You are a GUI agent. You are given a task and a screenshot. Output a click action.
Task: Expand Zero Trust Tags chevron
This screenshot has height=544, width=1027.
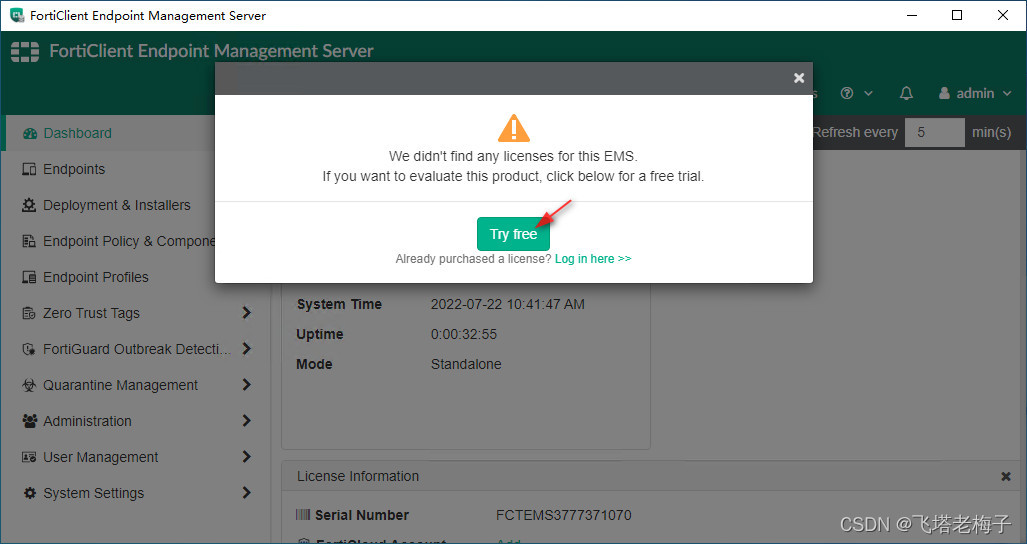coord(246,313)
